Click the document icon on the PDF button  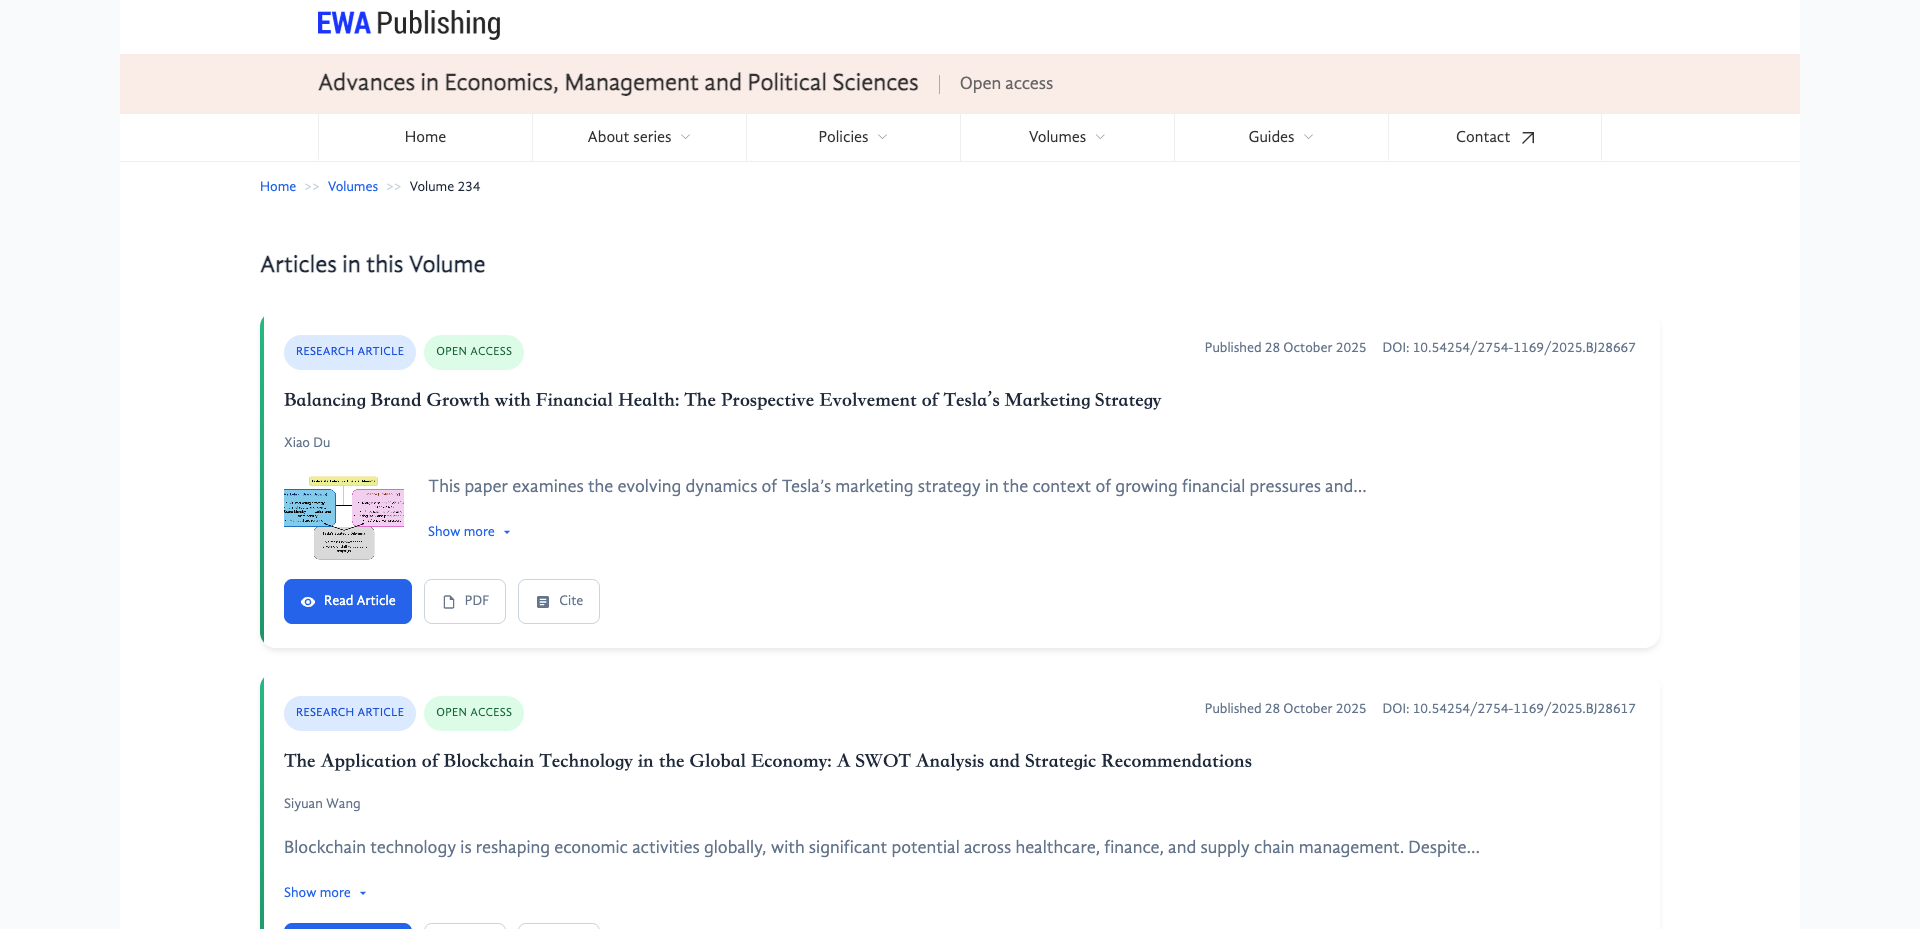[449, 602]
